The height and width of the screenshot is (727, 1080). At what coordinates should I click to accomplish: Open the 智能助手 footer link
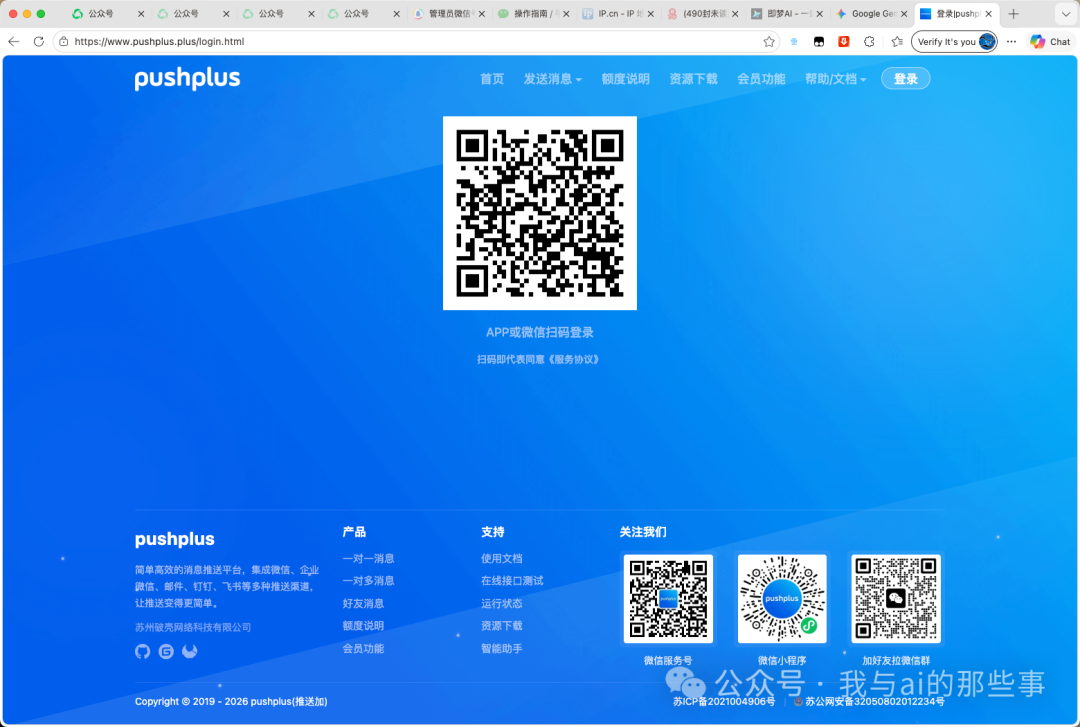(501, 648)
